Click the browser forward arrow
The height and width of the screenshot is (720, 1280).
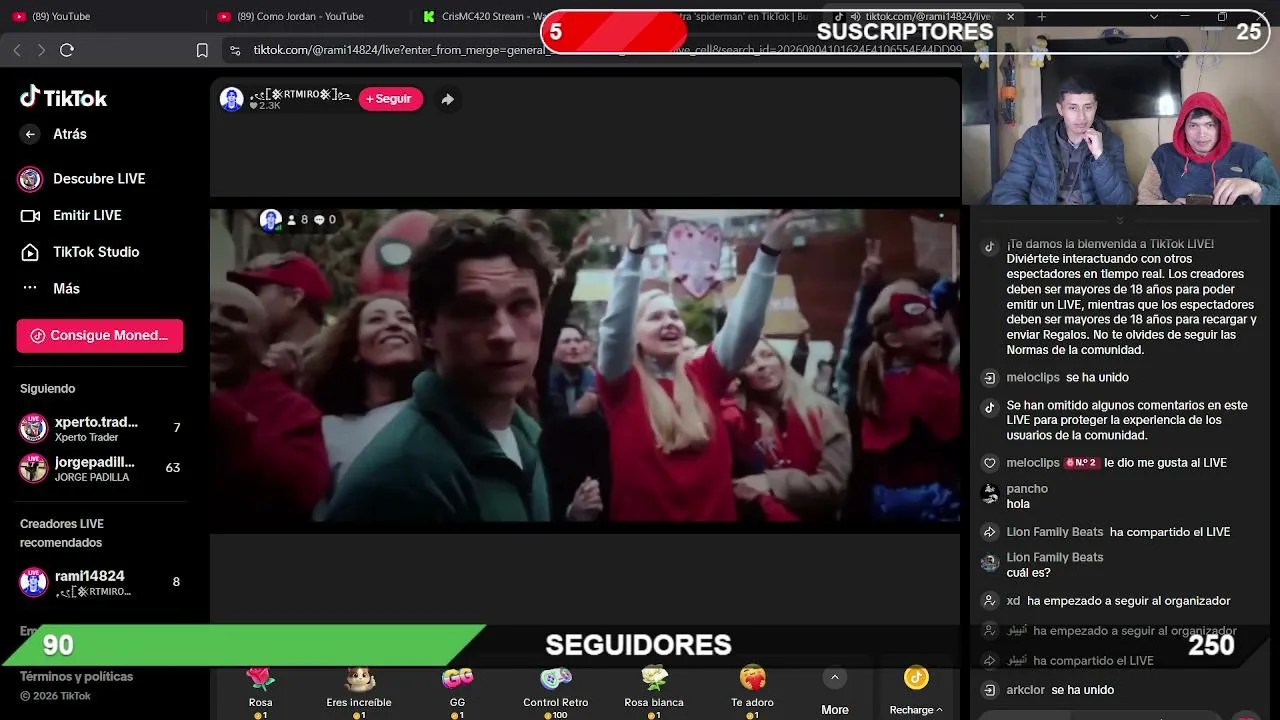[x=41, y=50]
